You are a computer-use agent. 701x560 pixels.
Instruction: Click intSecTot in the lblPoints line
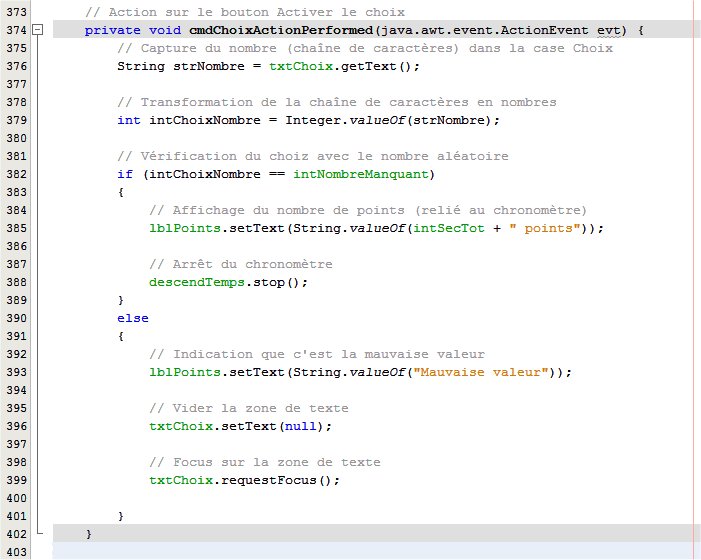point(448,228)
